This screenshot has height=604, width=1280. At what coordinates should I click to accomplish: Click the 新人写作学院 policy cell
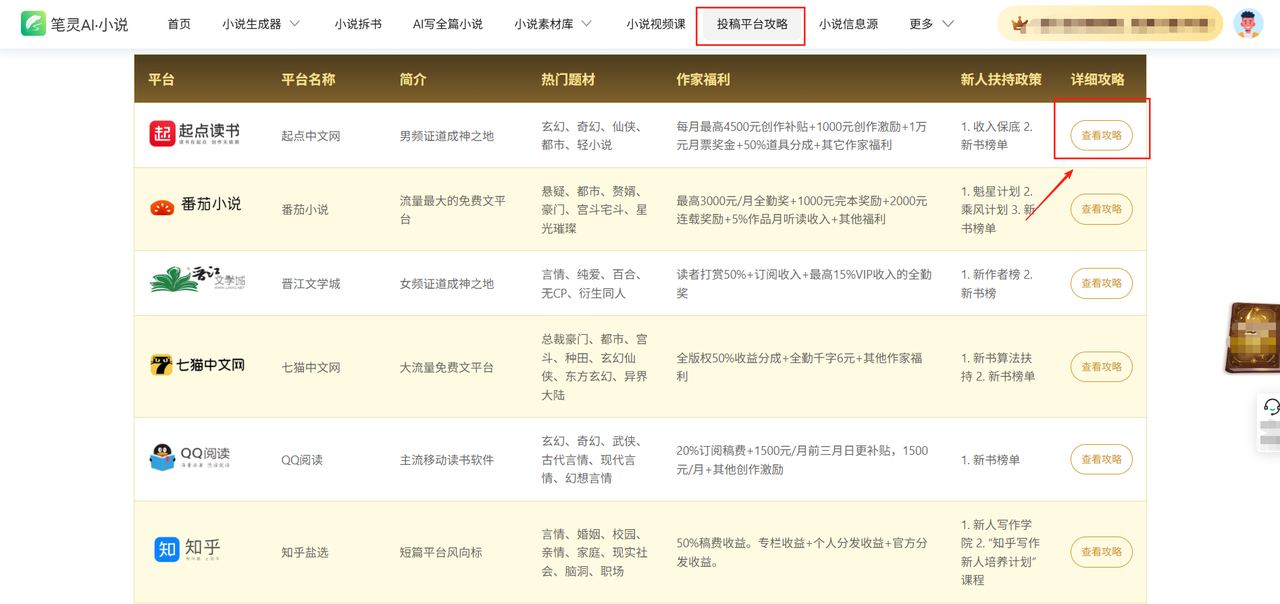tap(1001, 552)
